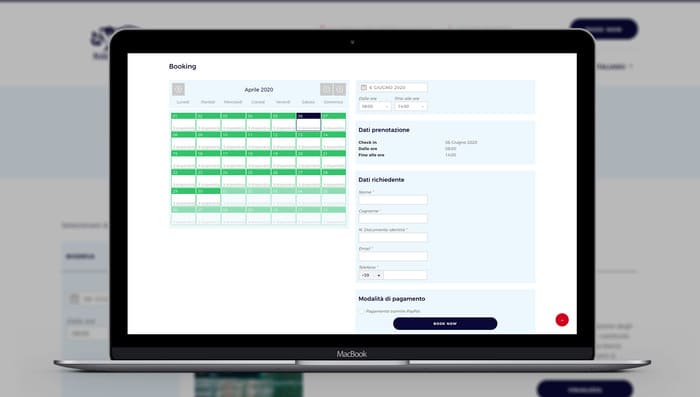Select day 15 in the calendar

click(x=183, y=159)
